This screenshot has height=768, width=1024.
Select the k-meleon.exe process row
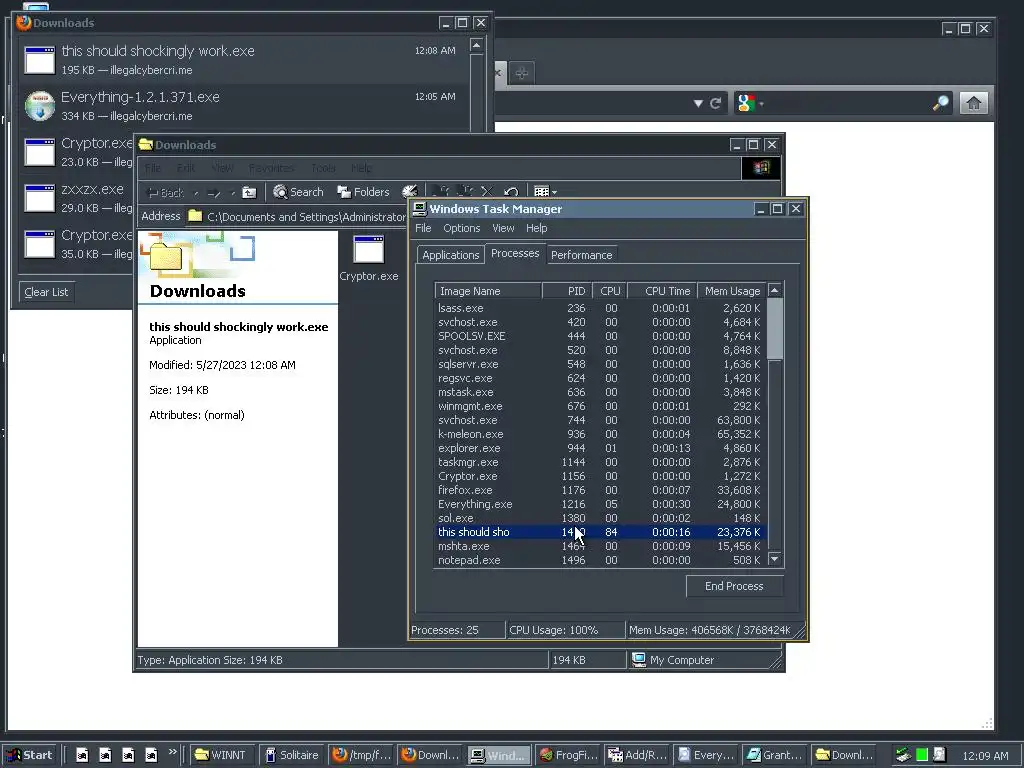coord(600,434)
